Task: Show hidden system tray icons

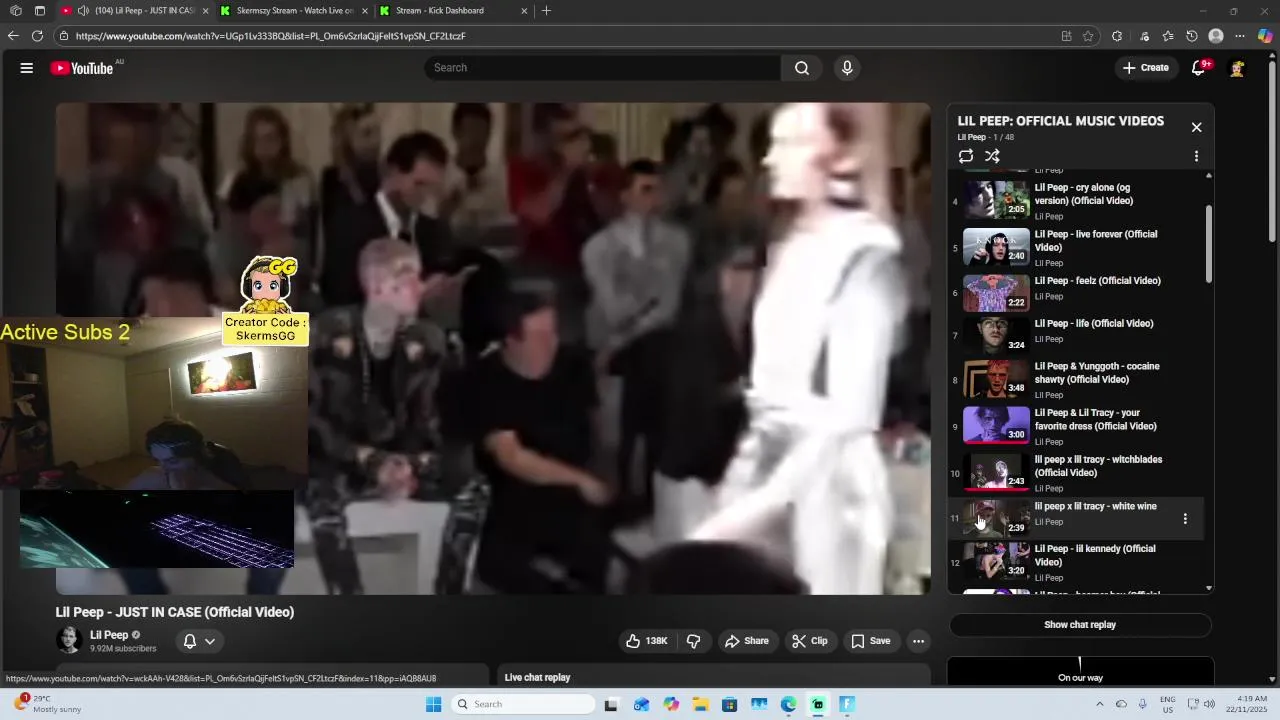Action: point(1100,704)
